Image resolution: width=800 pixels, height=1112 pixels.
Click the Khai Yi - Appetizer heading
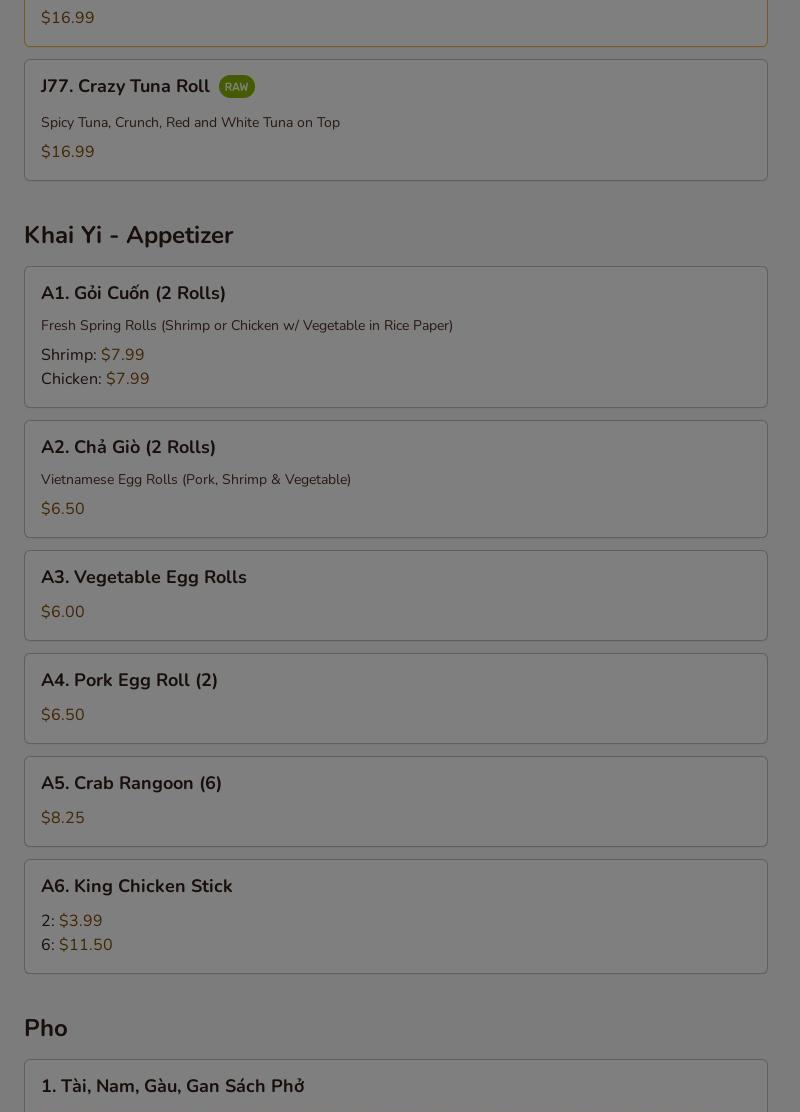pos(128,235)
